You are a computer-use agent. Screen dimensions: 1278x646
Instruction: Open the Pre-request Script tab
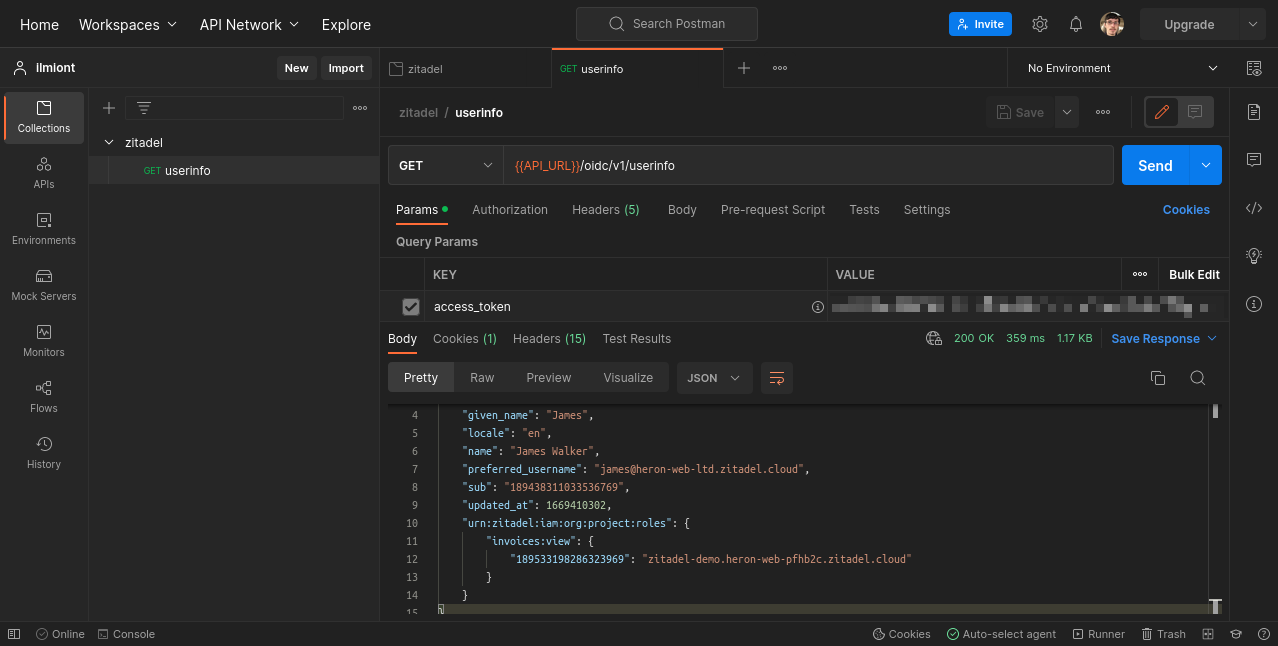coord(773,210)
